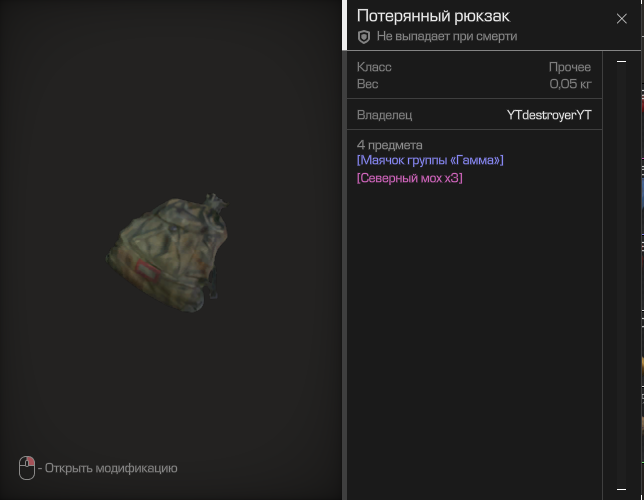Click the Не выпадает при смерти label

click(x=447, y=36)
